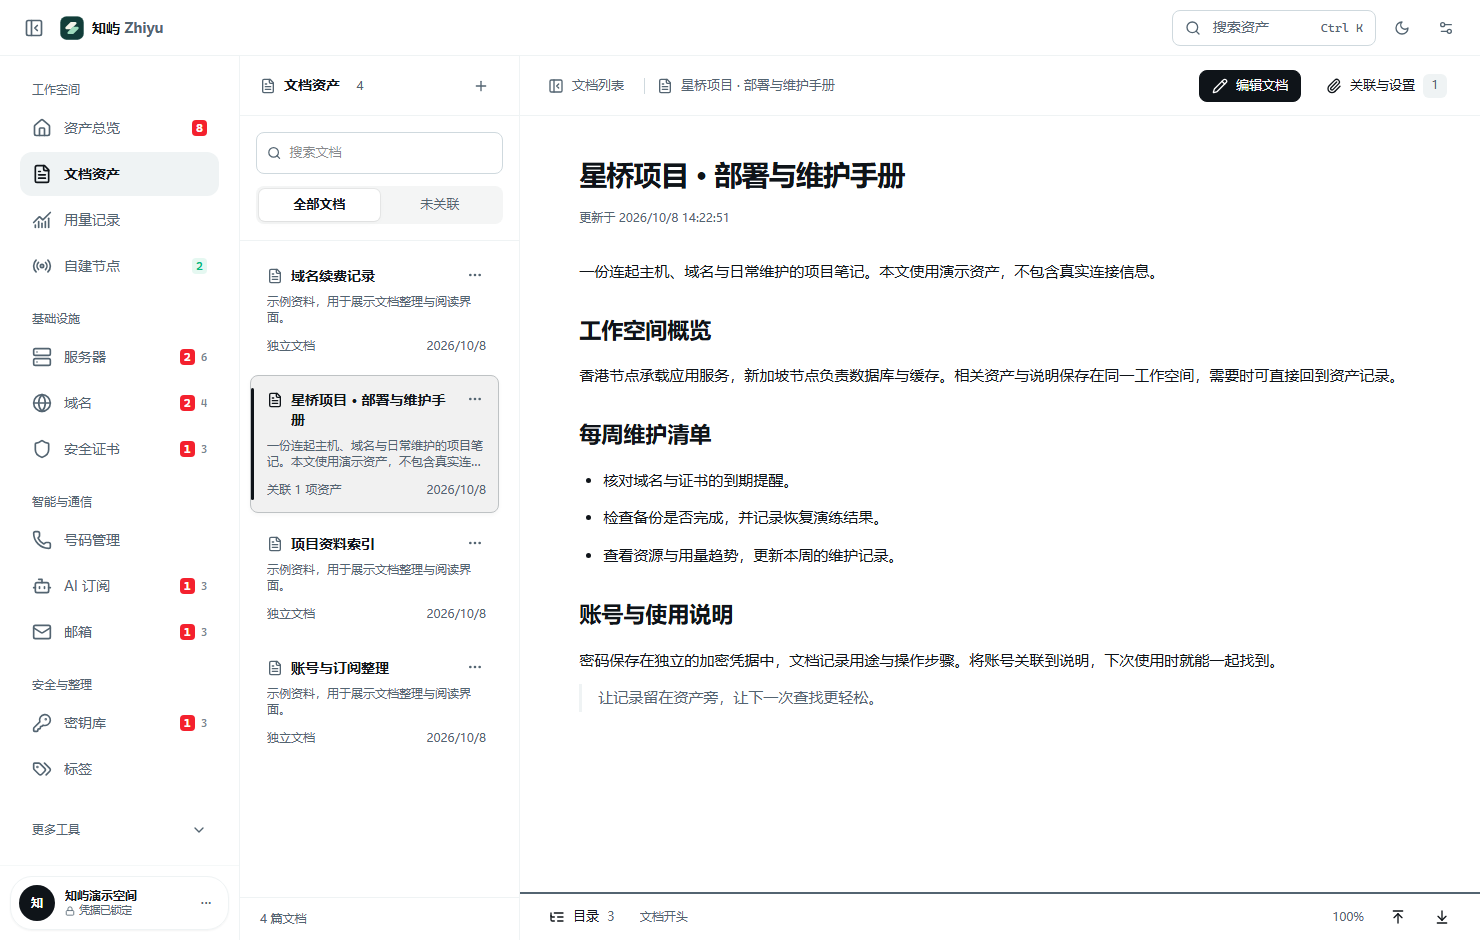Click the 搜索资产 search box
The image size is (1480, 940).
(1273, 28)
